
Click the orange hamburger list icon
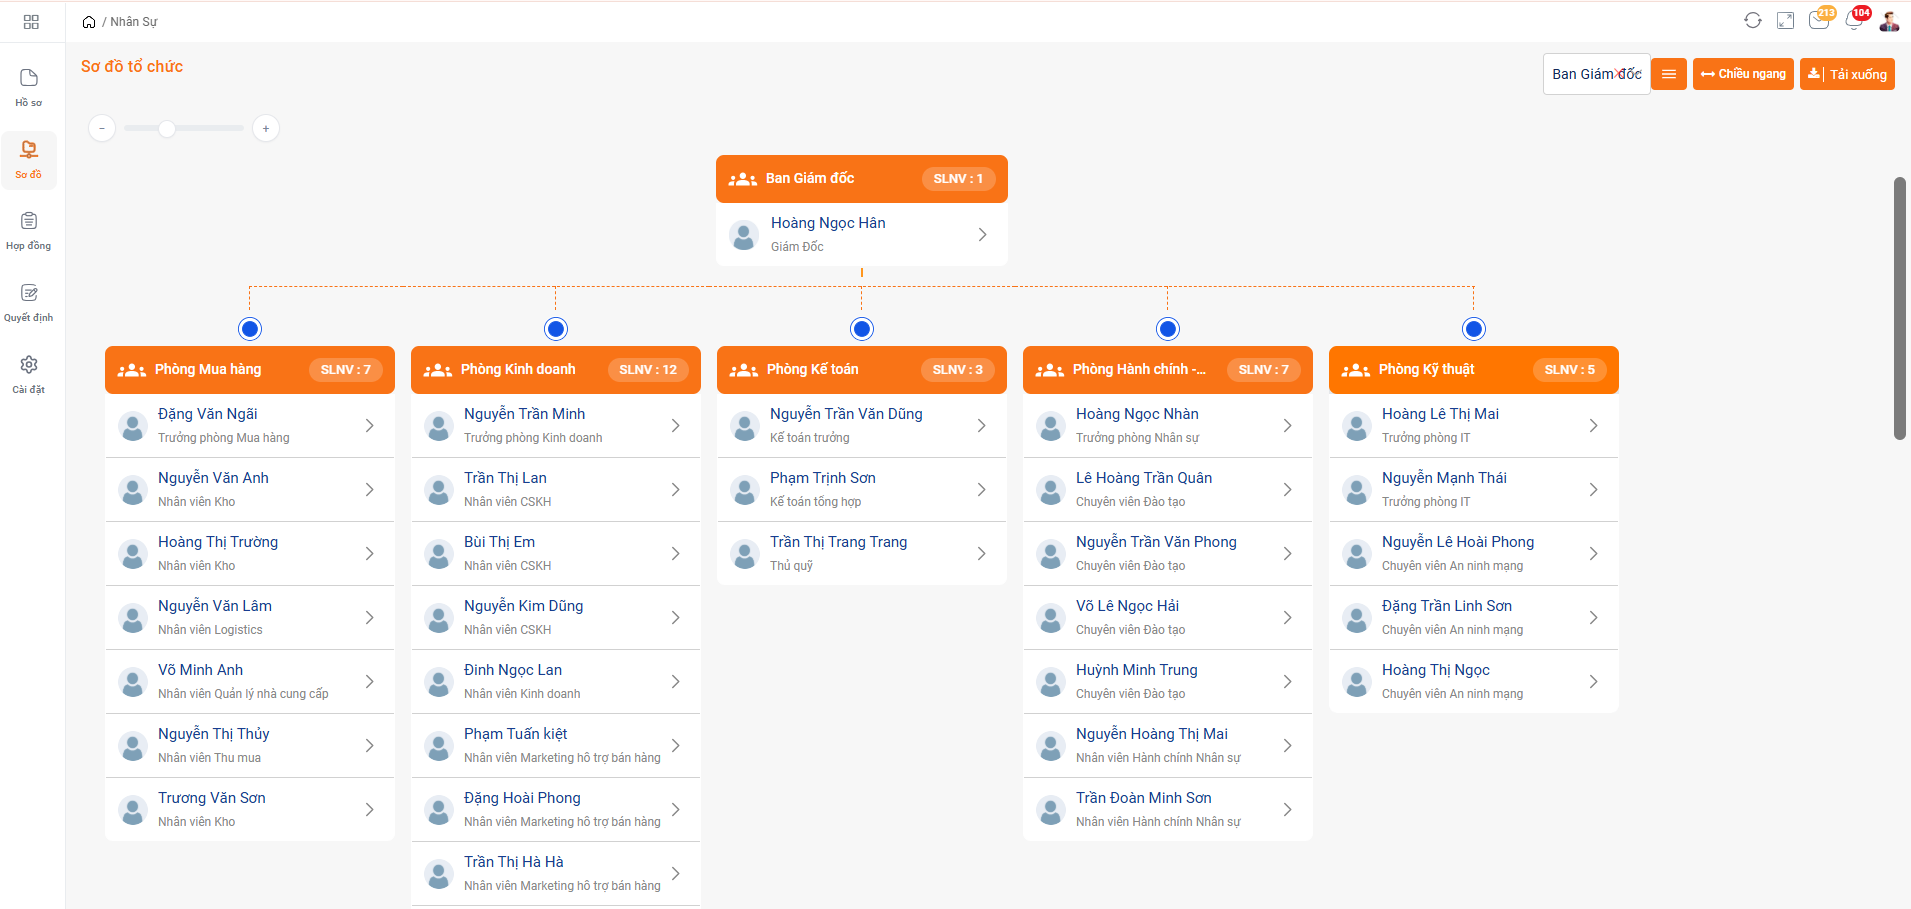(x=1668, y=74)
